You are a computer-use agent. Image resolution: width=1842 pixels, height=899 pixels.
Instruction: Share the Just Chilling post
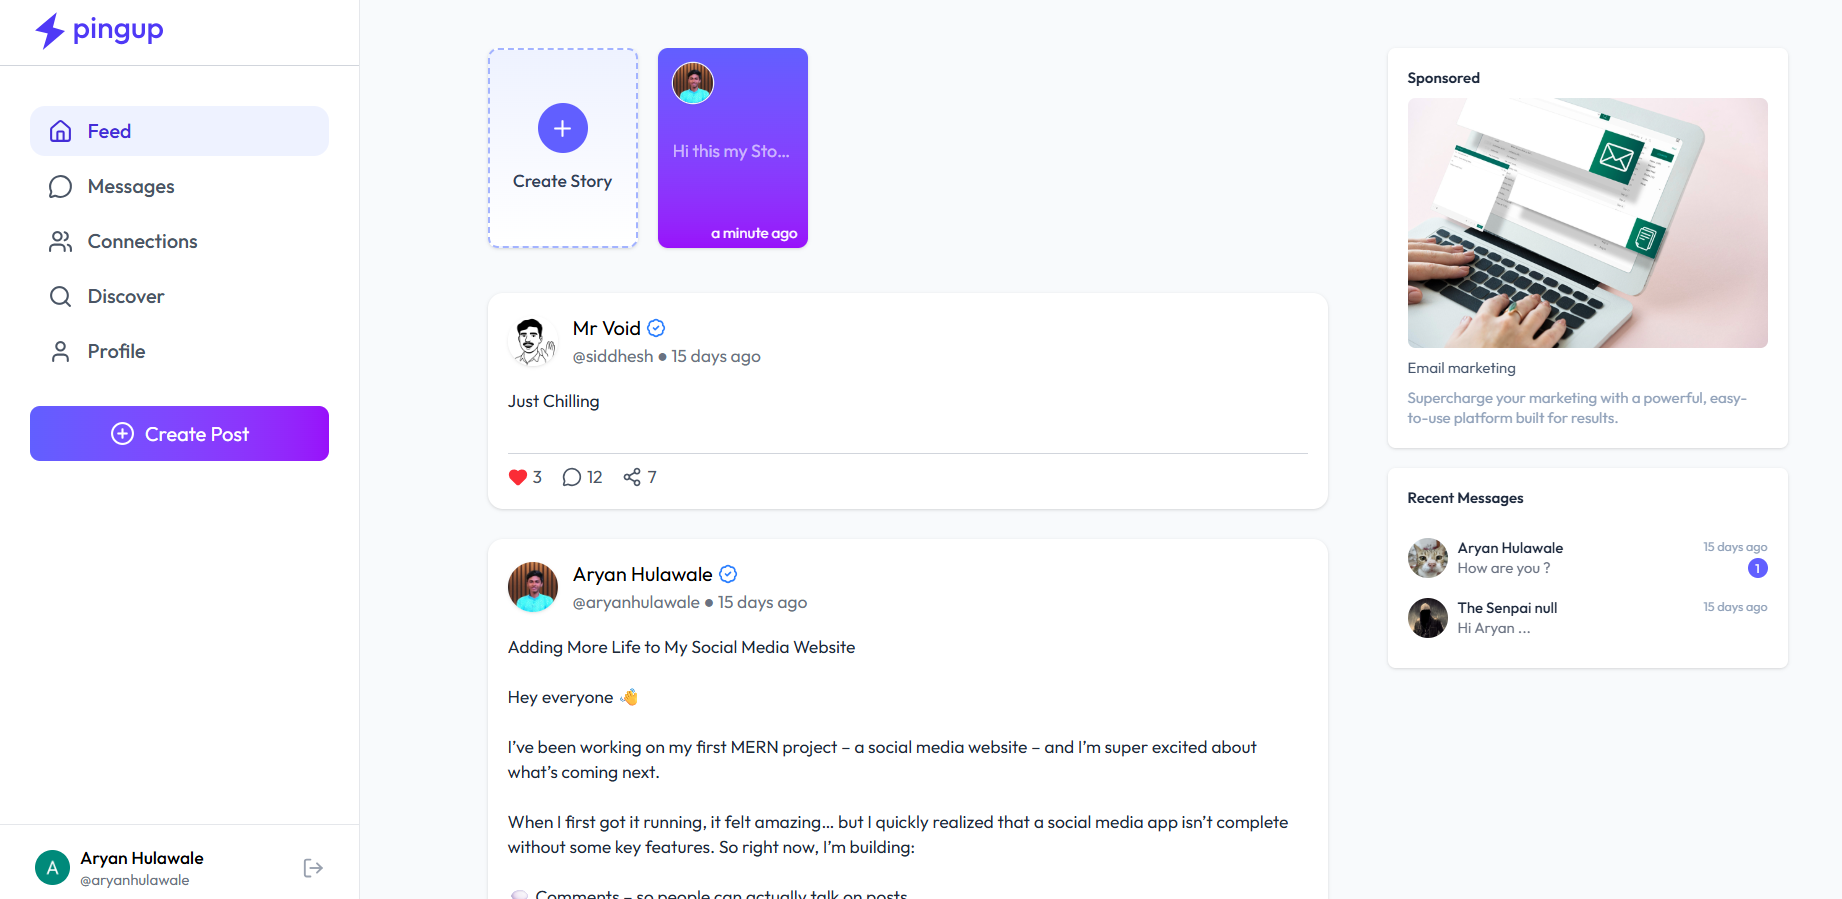pos(632,477)
